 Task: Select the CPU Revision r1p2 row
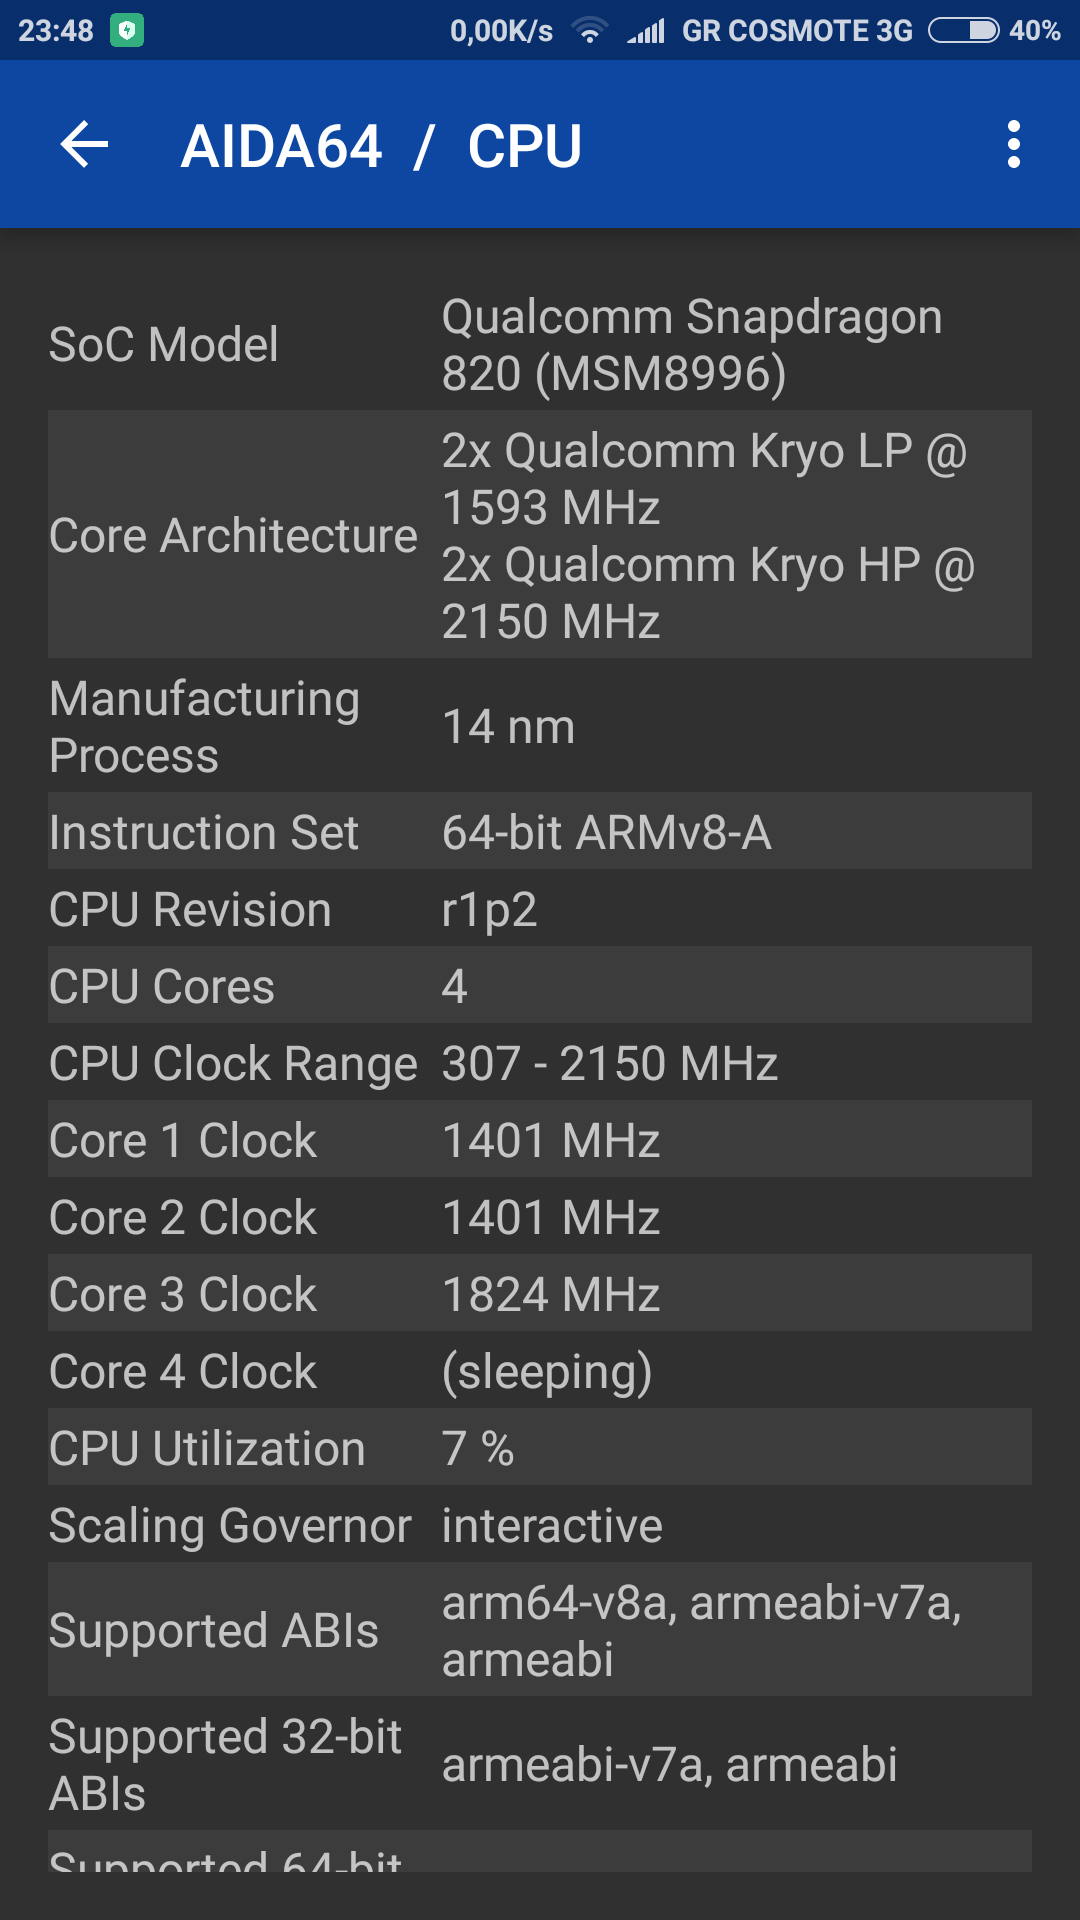(540, 909)
